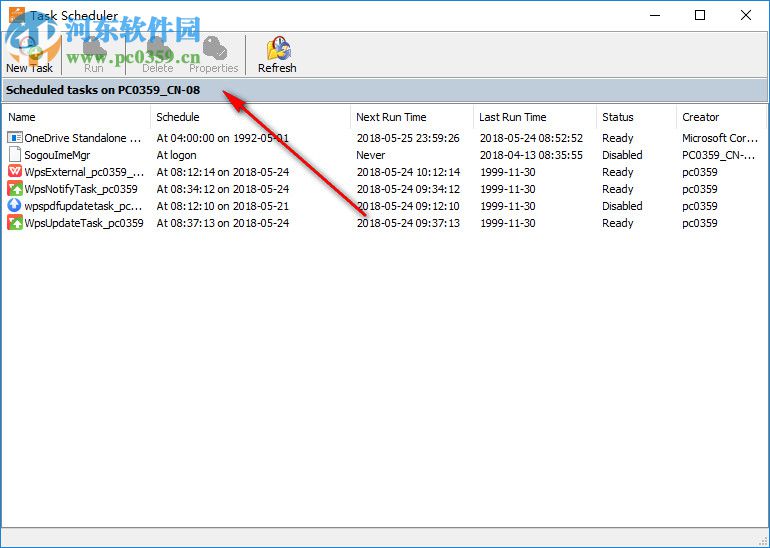770x548 pixels.
Task: Click OneDrive row's Ready status
Action: pos(618,138)
